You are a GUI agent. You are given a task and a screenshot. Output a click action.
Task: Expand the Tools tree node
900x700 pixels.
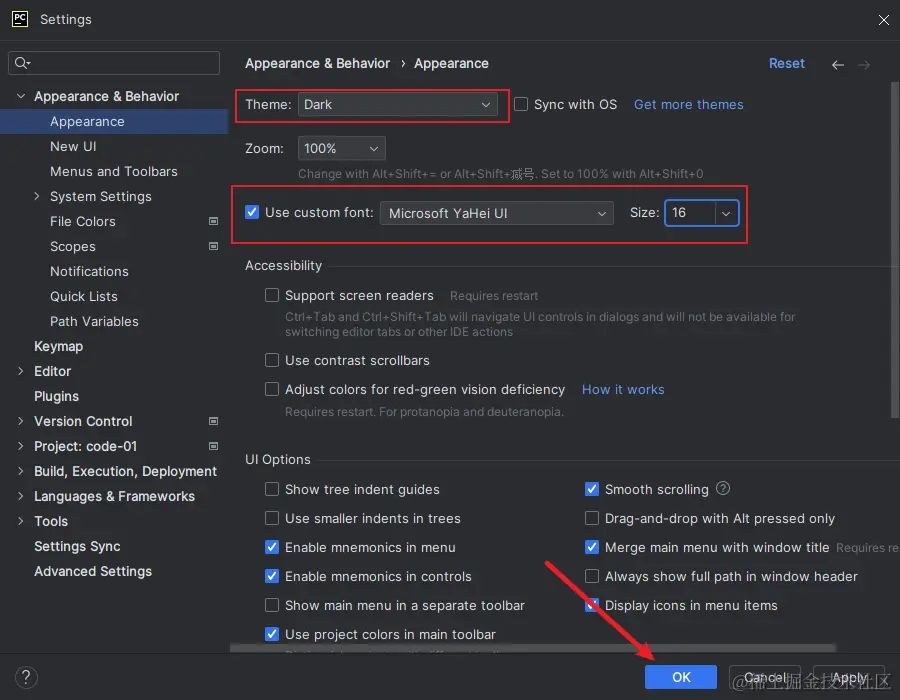coord(21,521)
